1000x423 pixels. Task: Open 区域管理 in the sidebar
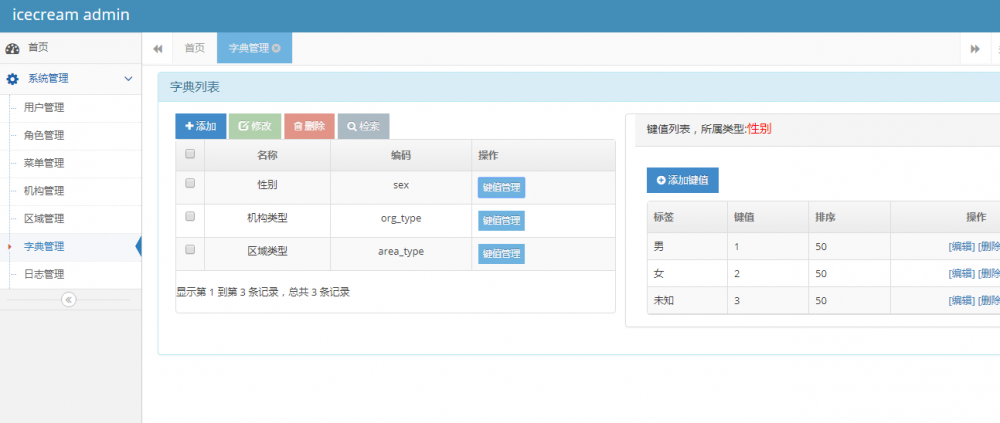click(71, 219)
